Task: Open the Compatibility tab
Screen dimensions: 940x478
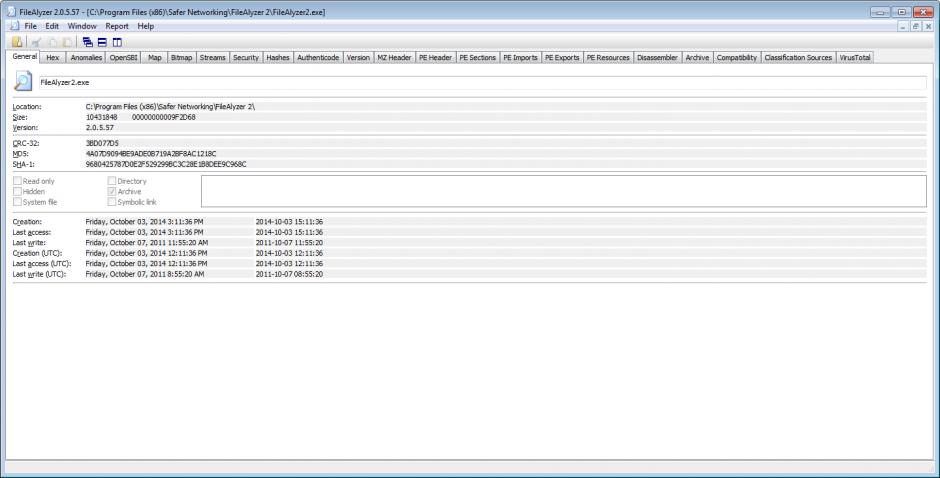Action: coord(737,58)
